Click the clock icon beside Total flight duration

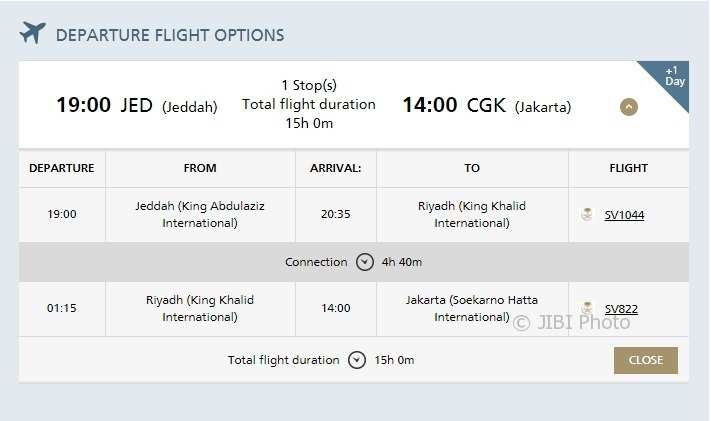point(357,360)
